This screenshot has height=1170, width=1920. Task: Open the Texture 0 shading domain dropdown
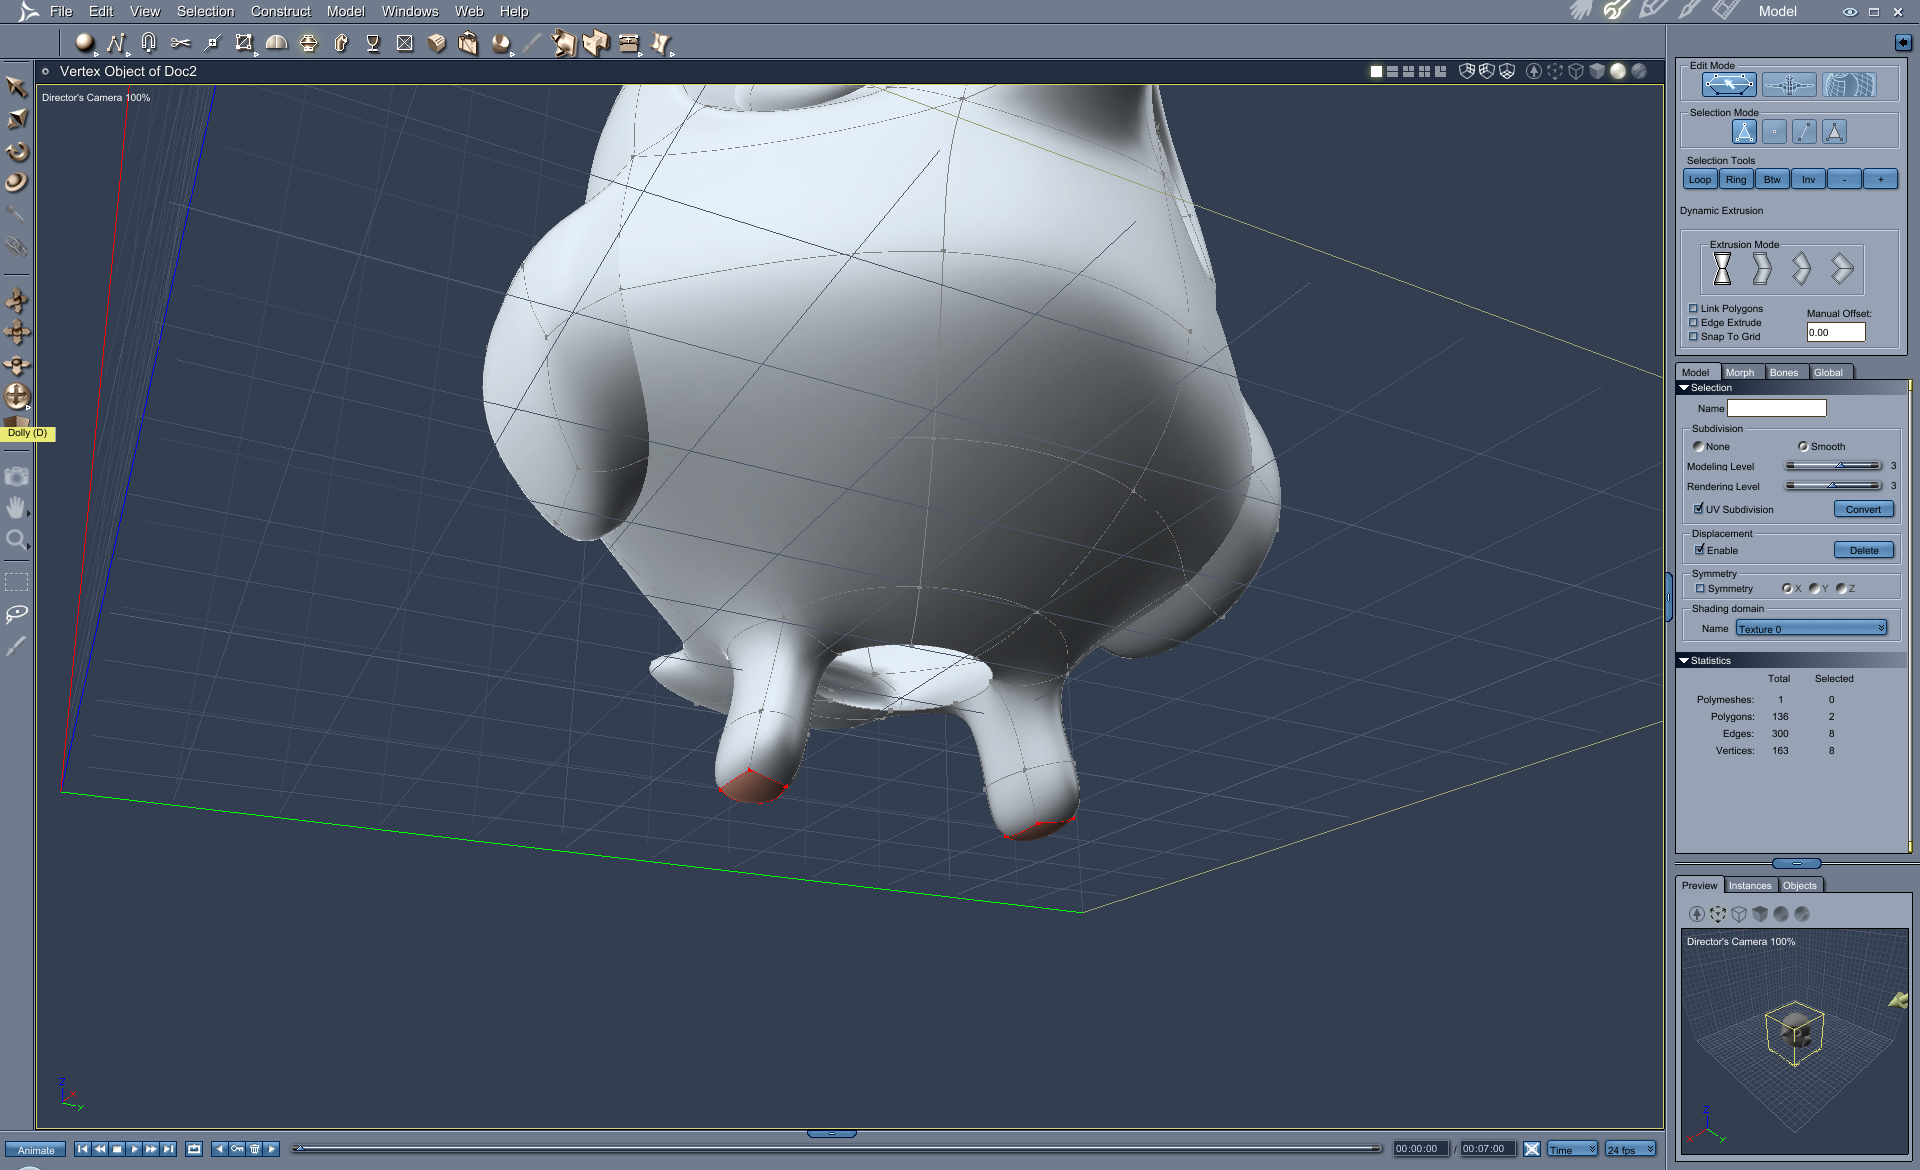[1812, 628]
